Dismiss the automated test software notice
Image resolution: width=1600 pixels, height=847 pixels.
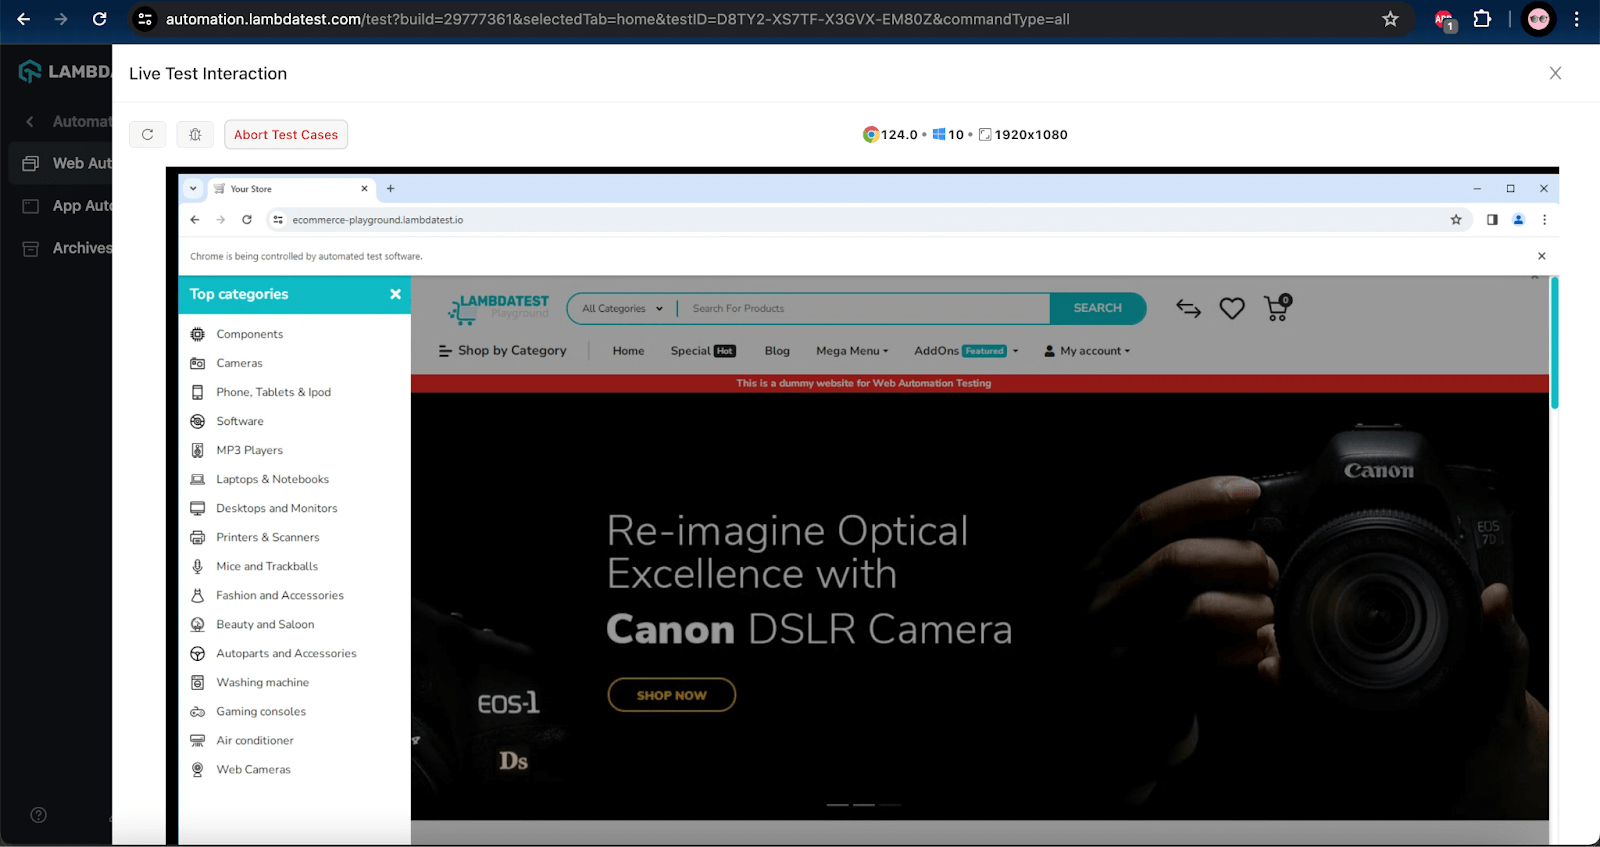(x=1541, y=256)
